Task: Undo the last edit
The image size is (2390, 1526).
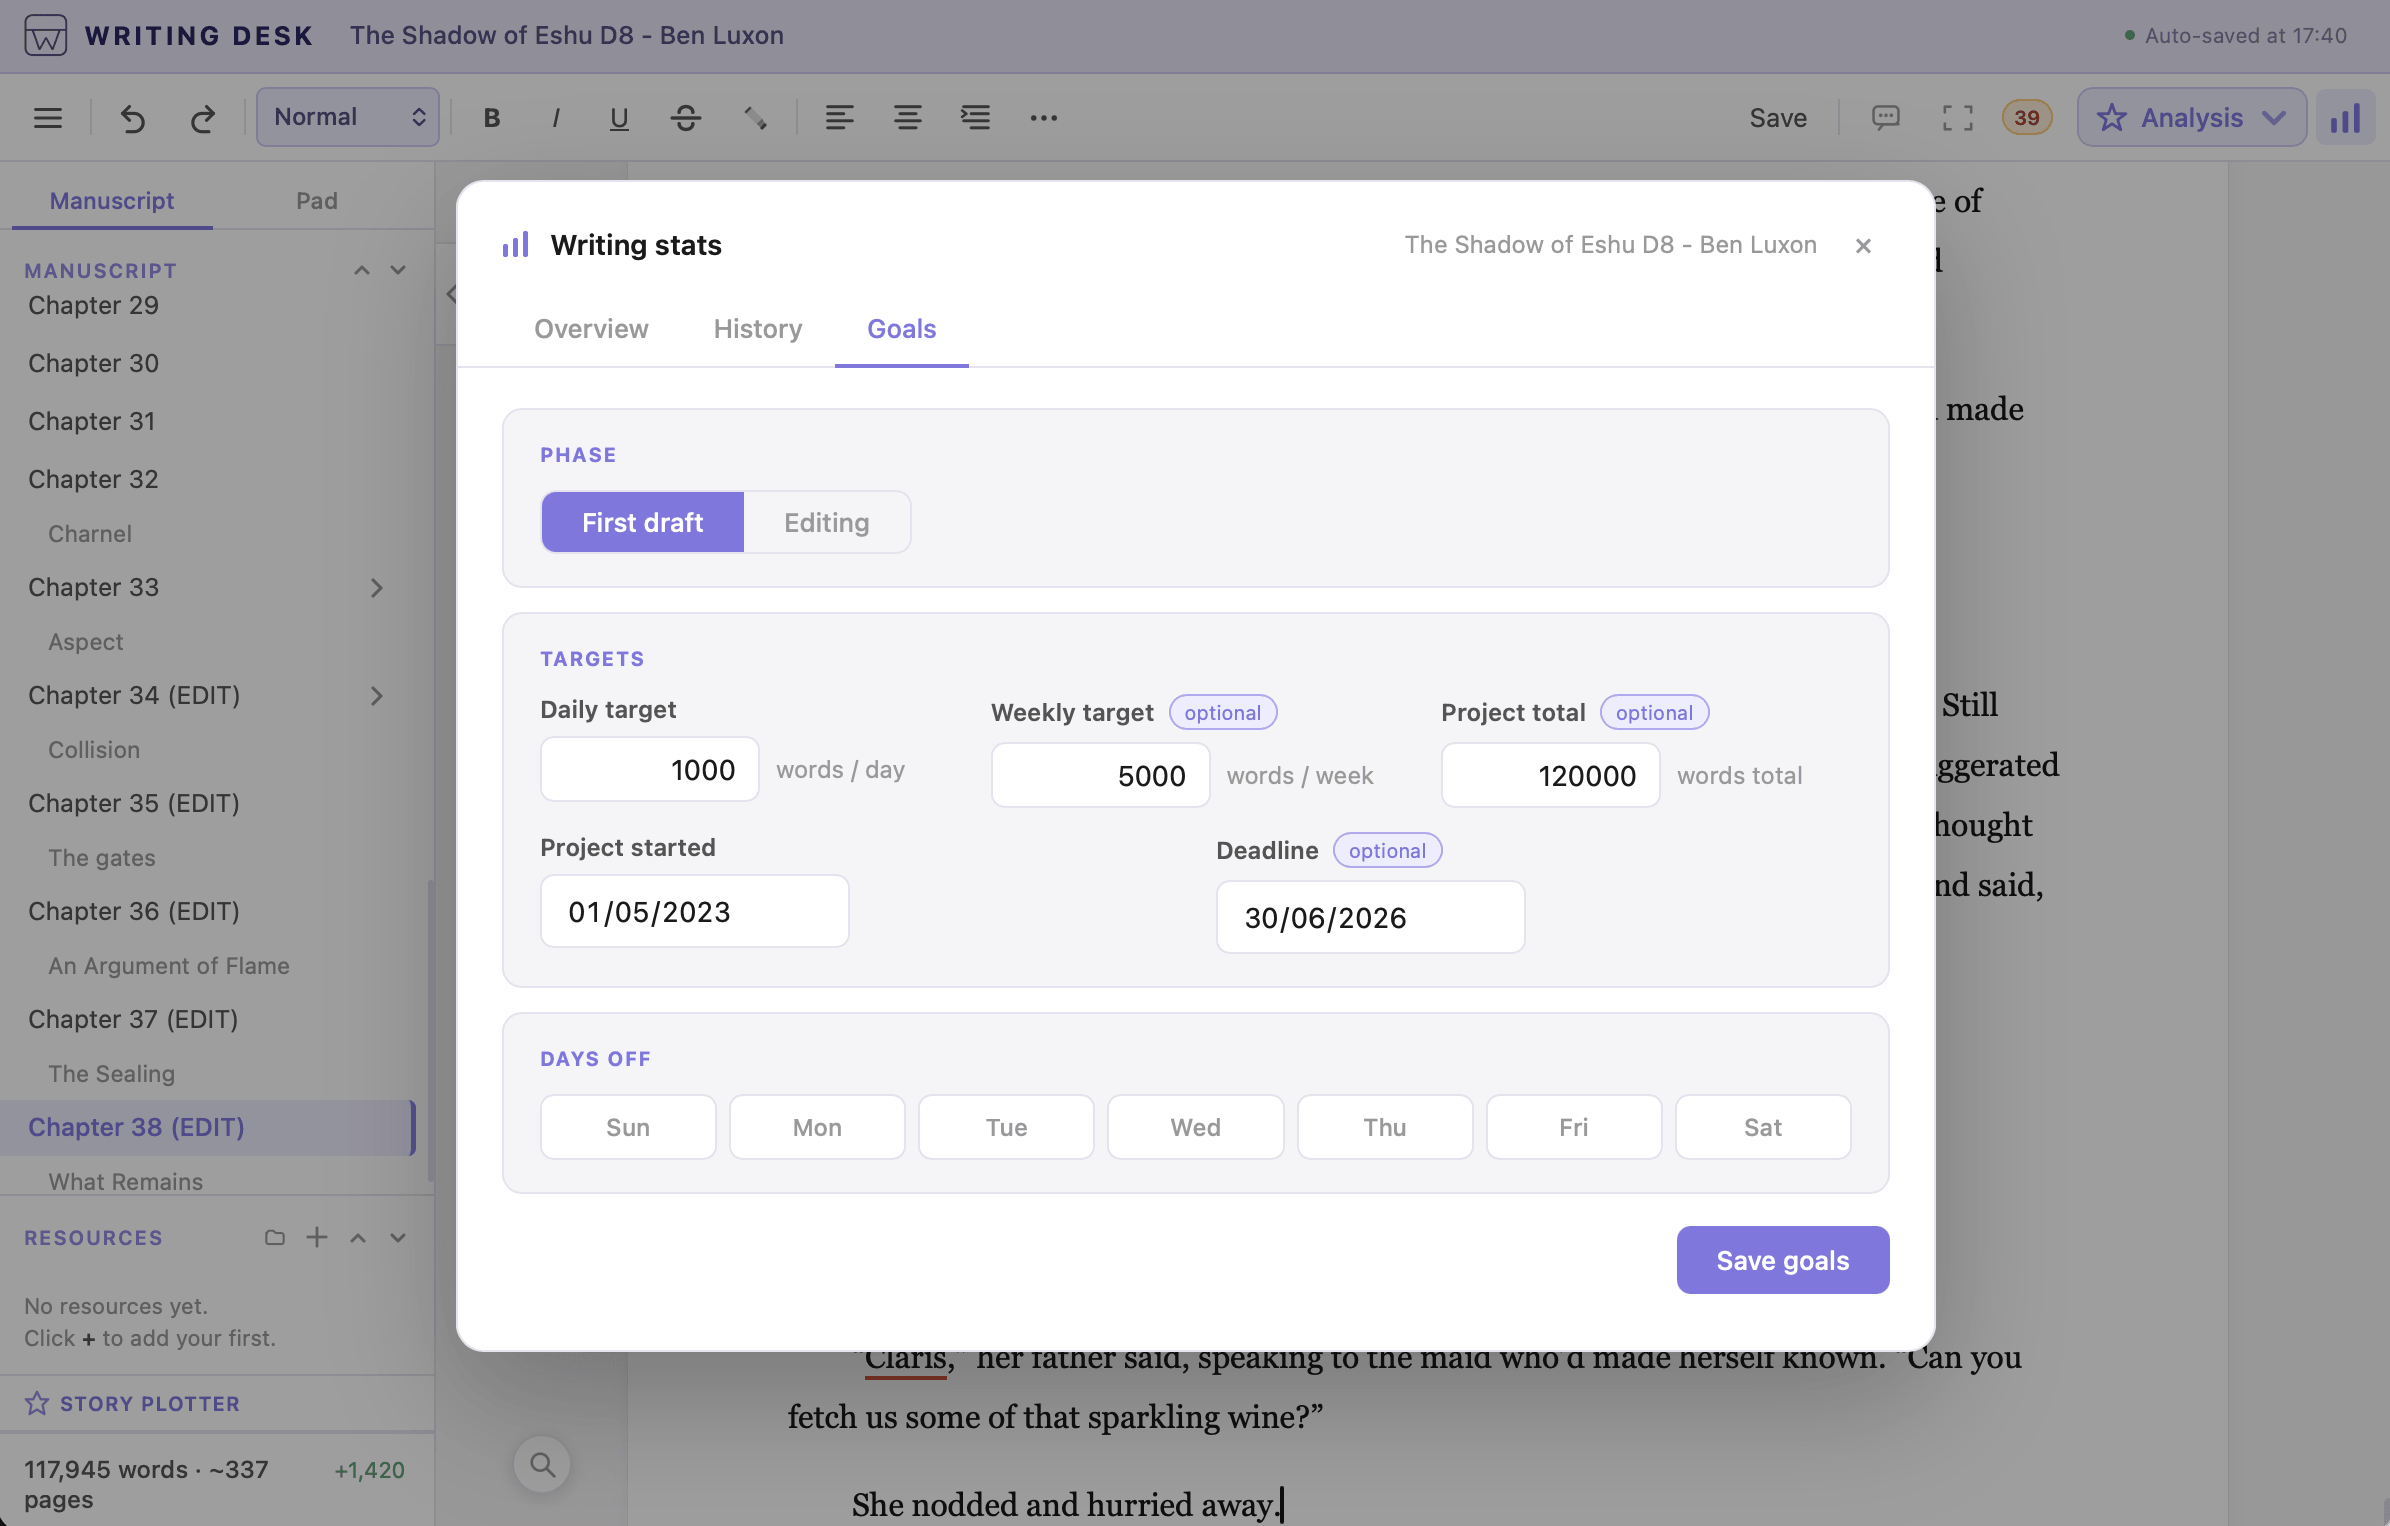Action: tap(133, 118)
